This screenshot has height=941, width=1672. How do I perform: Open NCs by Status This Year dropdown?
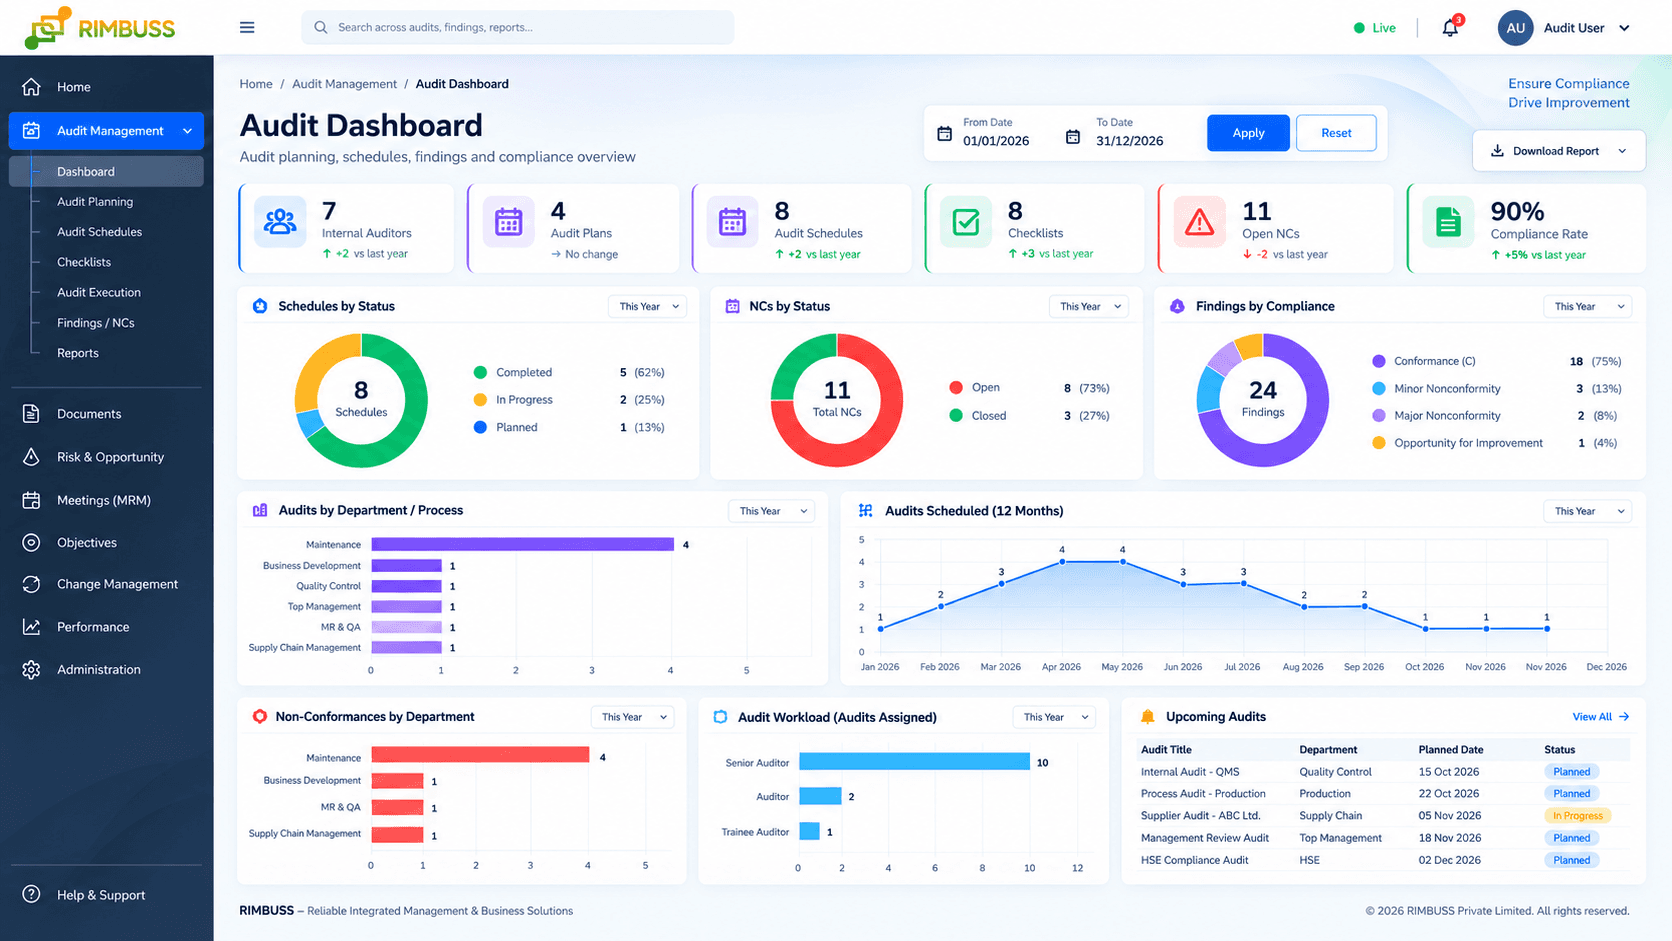1088,307
